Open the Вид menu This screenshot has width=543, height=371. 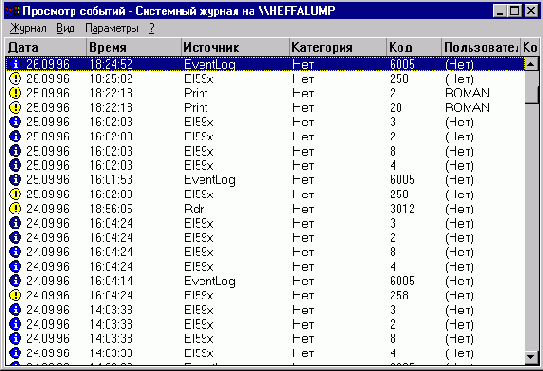(65, 28)
